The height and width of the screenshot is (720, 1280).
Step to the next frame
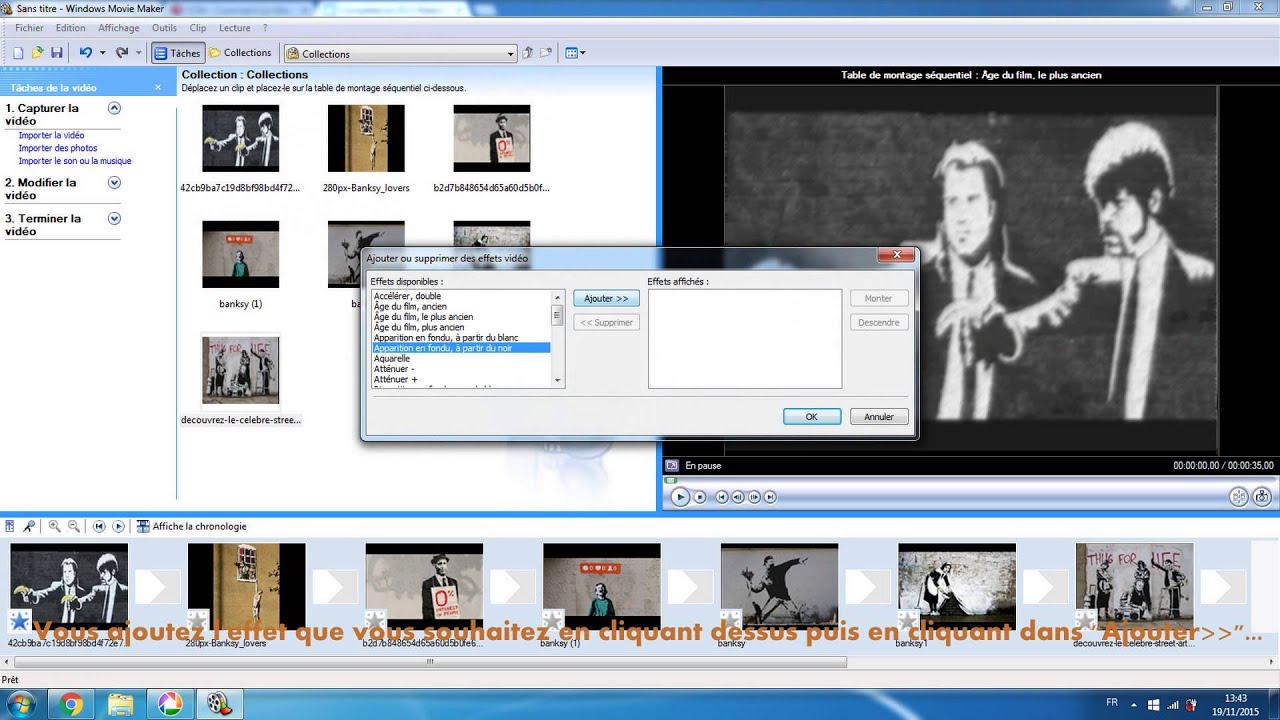[x=755, y=496]
